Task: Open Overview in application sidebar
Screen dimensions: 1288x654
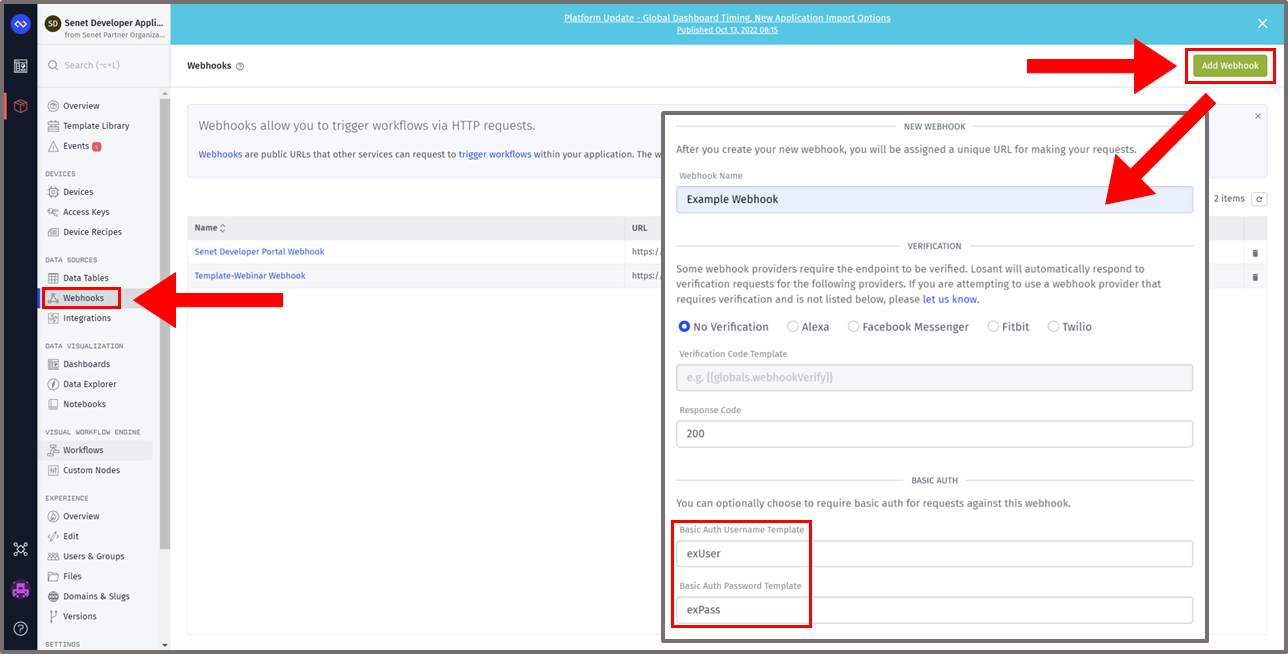Action: 81,106
